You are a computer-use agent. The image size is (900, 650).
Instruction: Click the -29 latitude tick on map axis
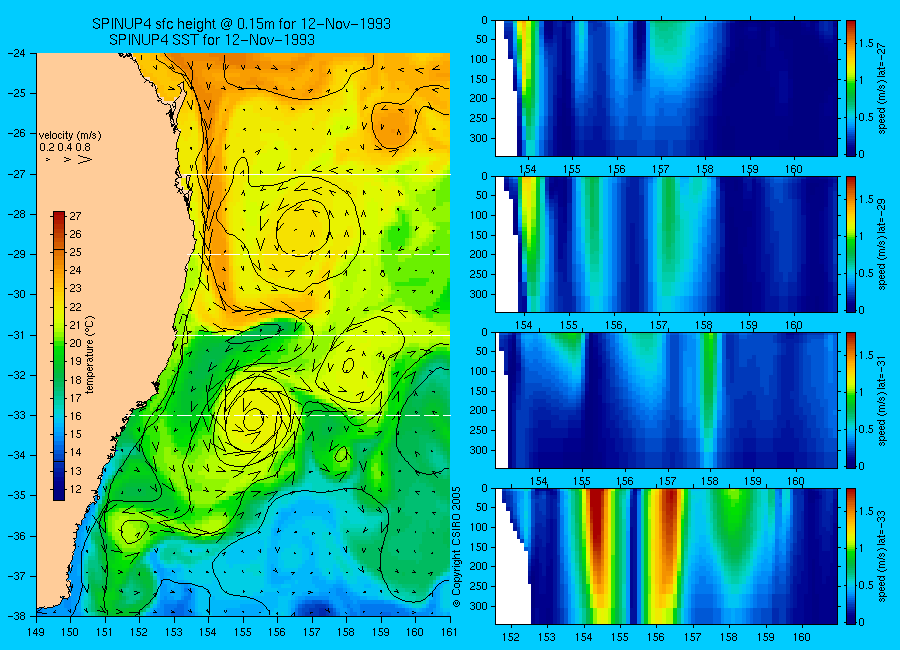(17, 254)
